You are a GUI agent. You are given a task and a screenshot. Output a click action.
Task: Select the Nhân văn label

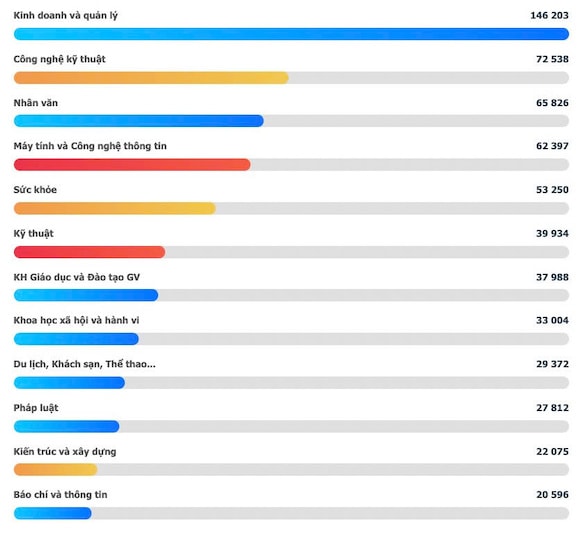(36, 103)
